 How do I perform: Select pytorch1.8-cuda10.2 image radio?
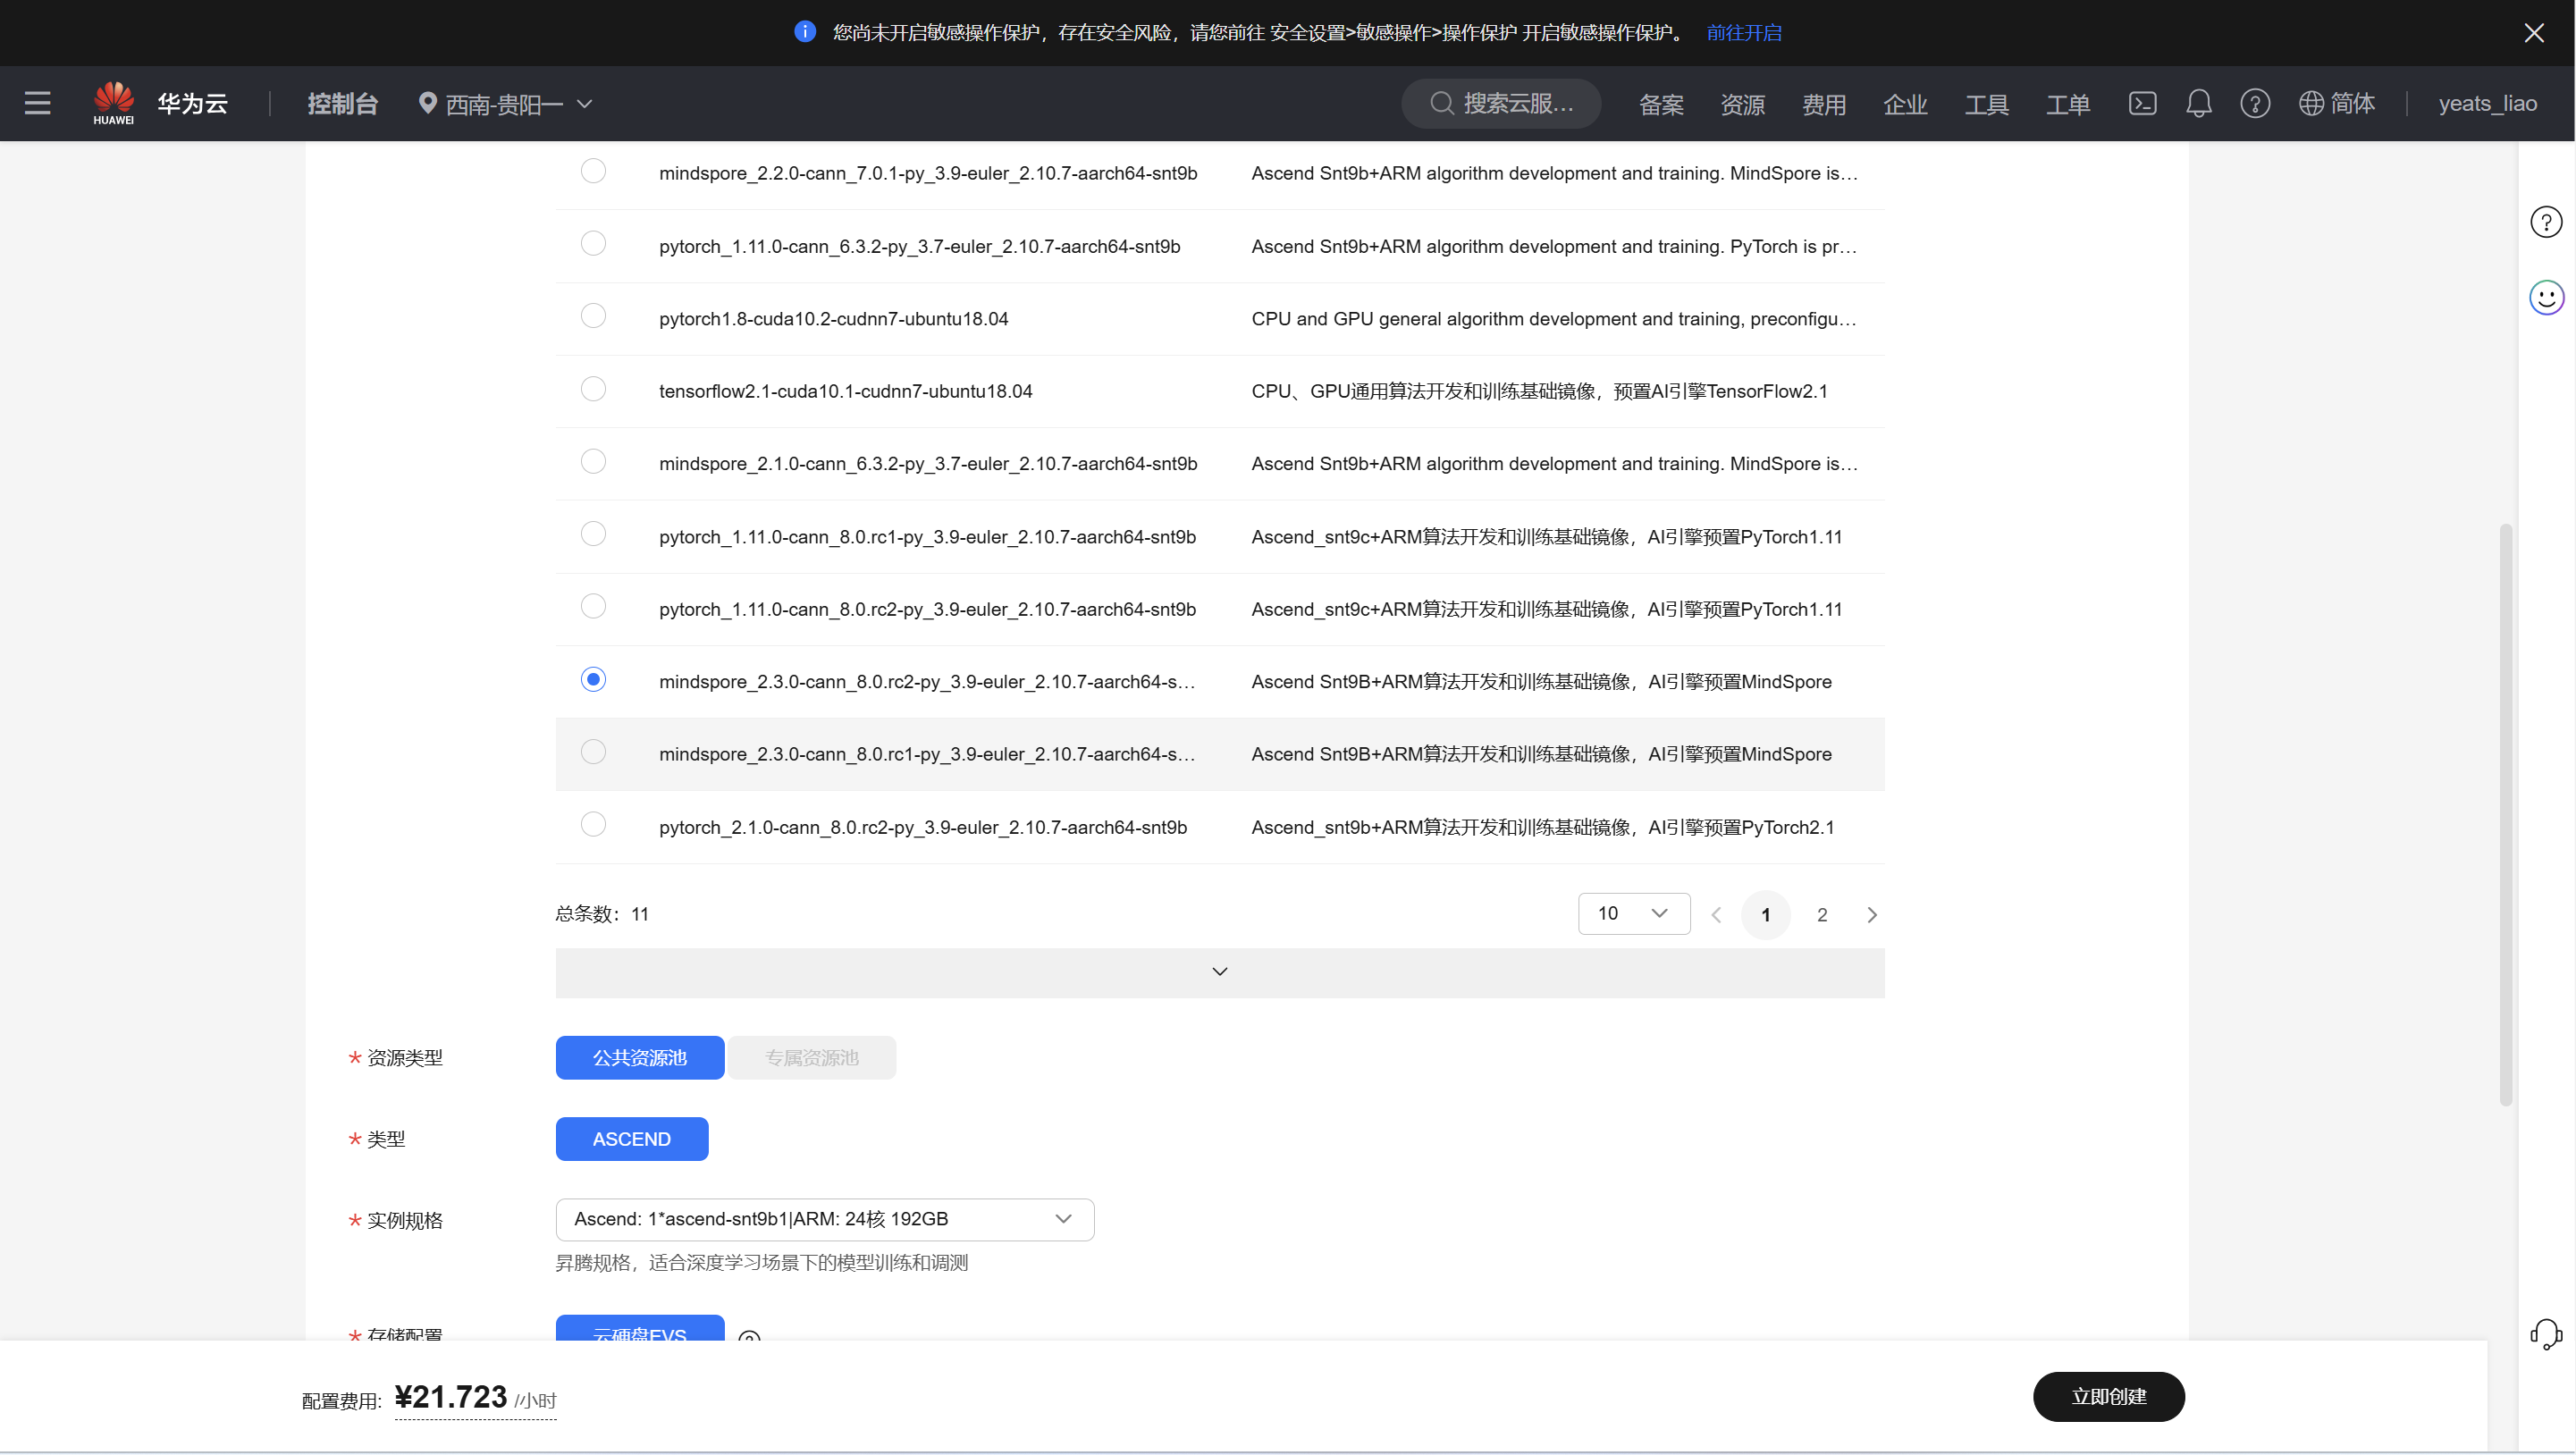[593, 316]
